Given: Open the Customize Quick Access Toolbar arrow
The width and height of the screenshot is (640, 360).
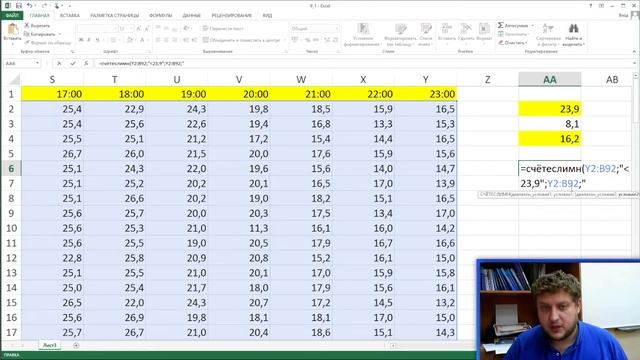Looking at the screenshot, I should coord(69,6).
